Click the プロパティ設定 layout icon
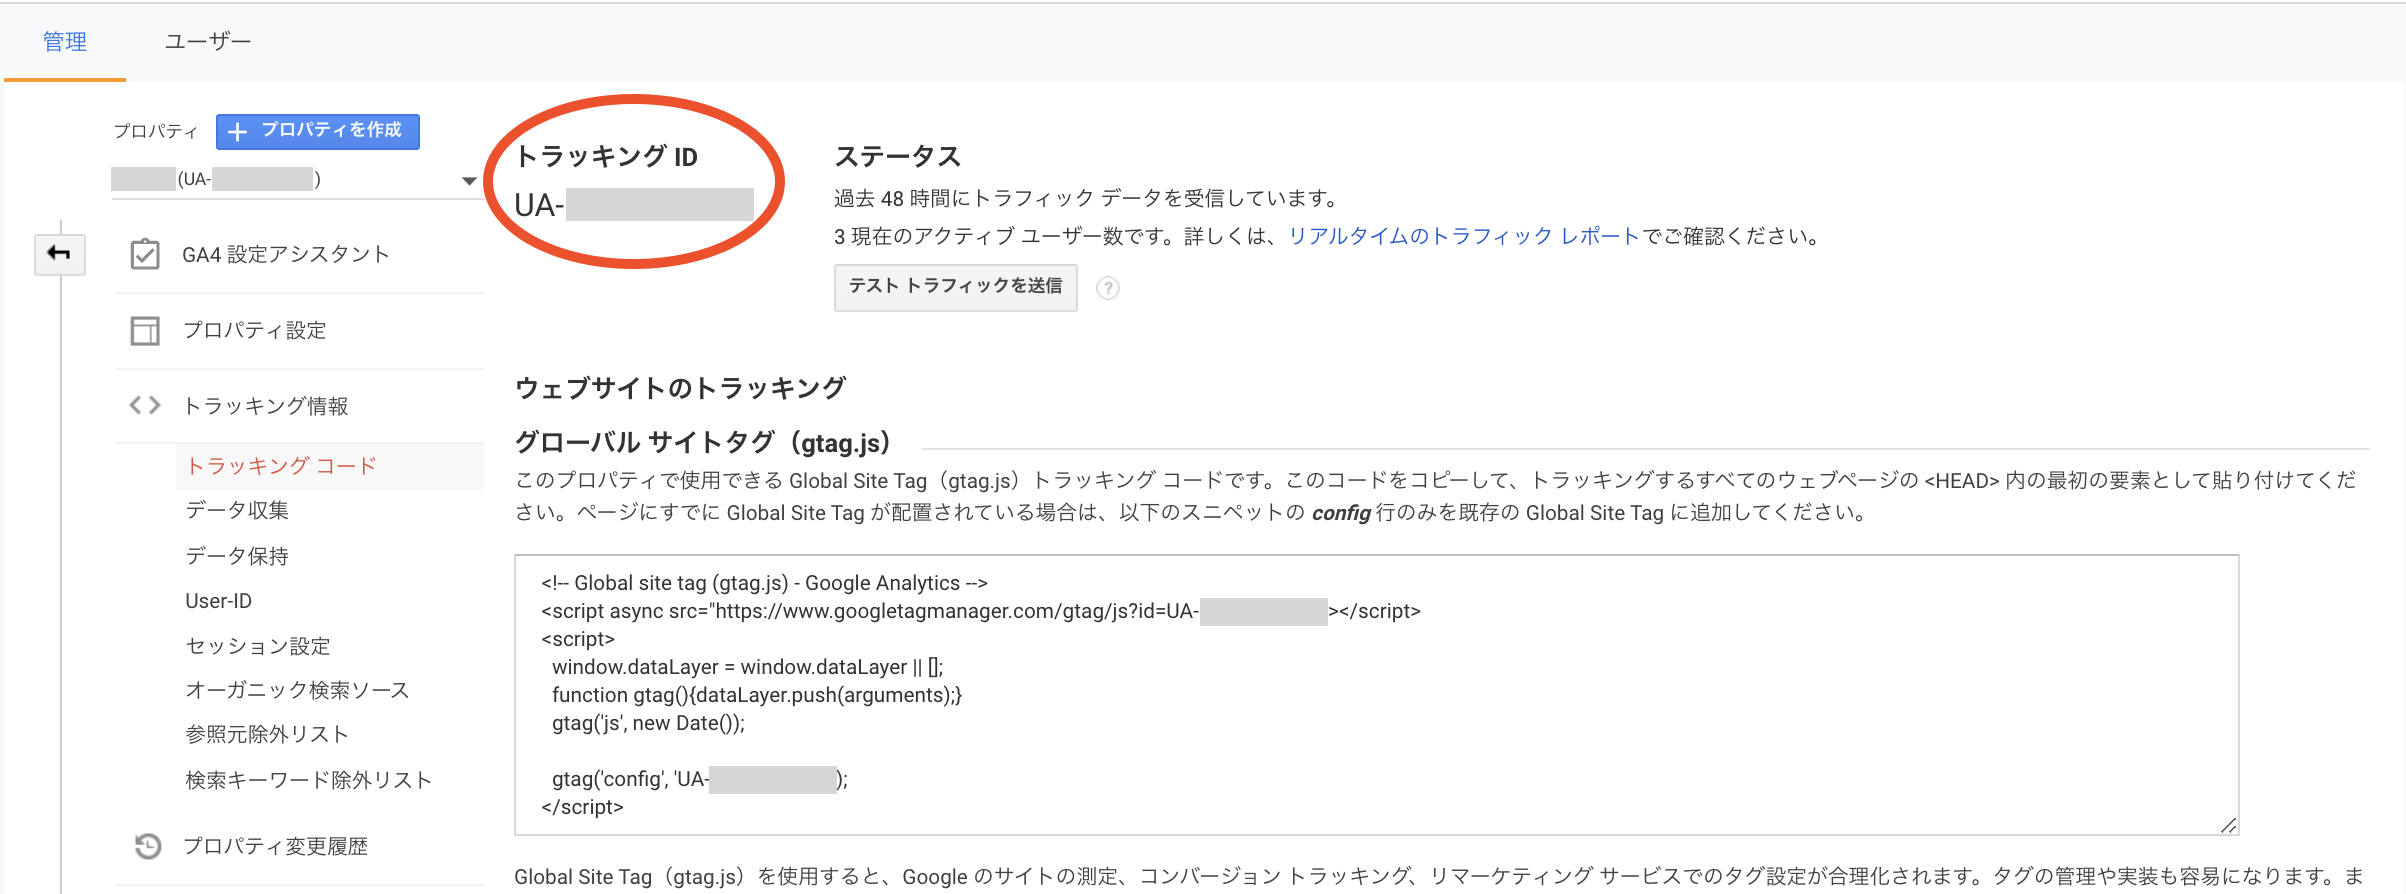 pos(145,331)
